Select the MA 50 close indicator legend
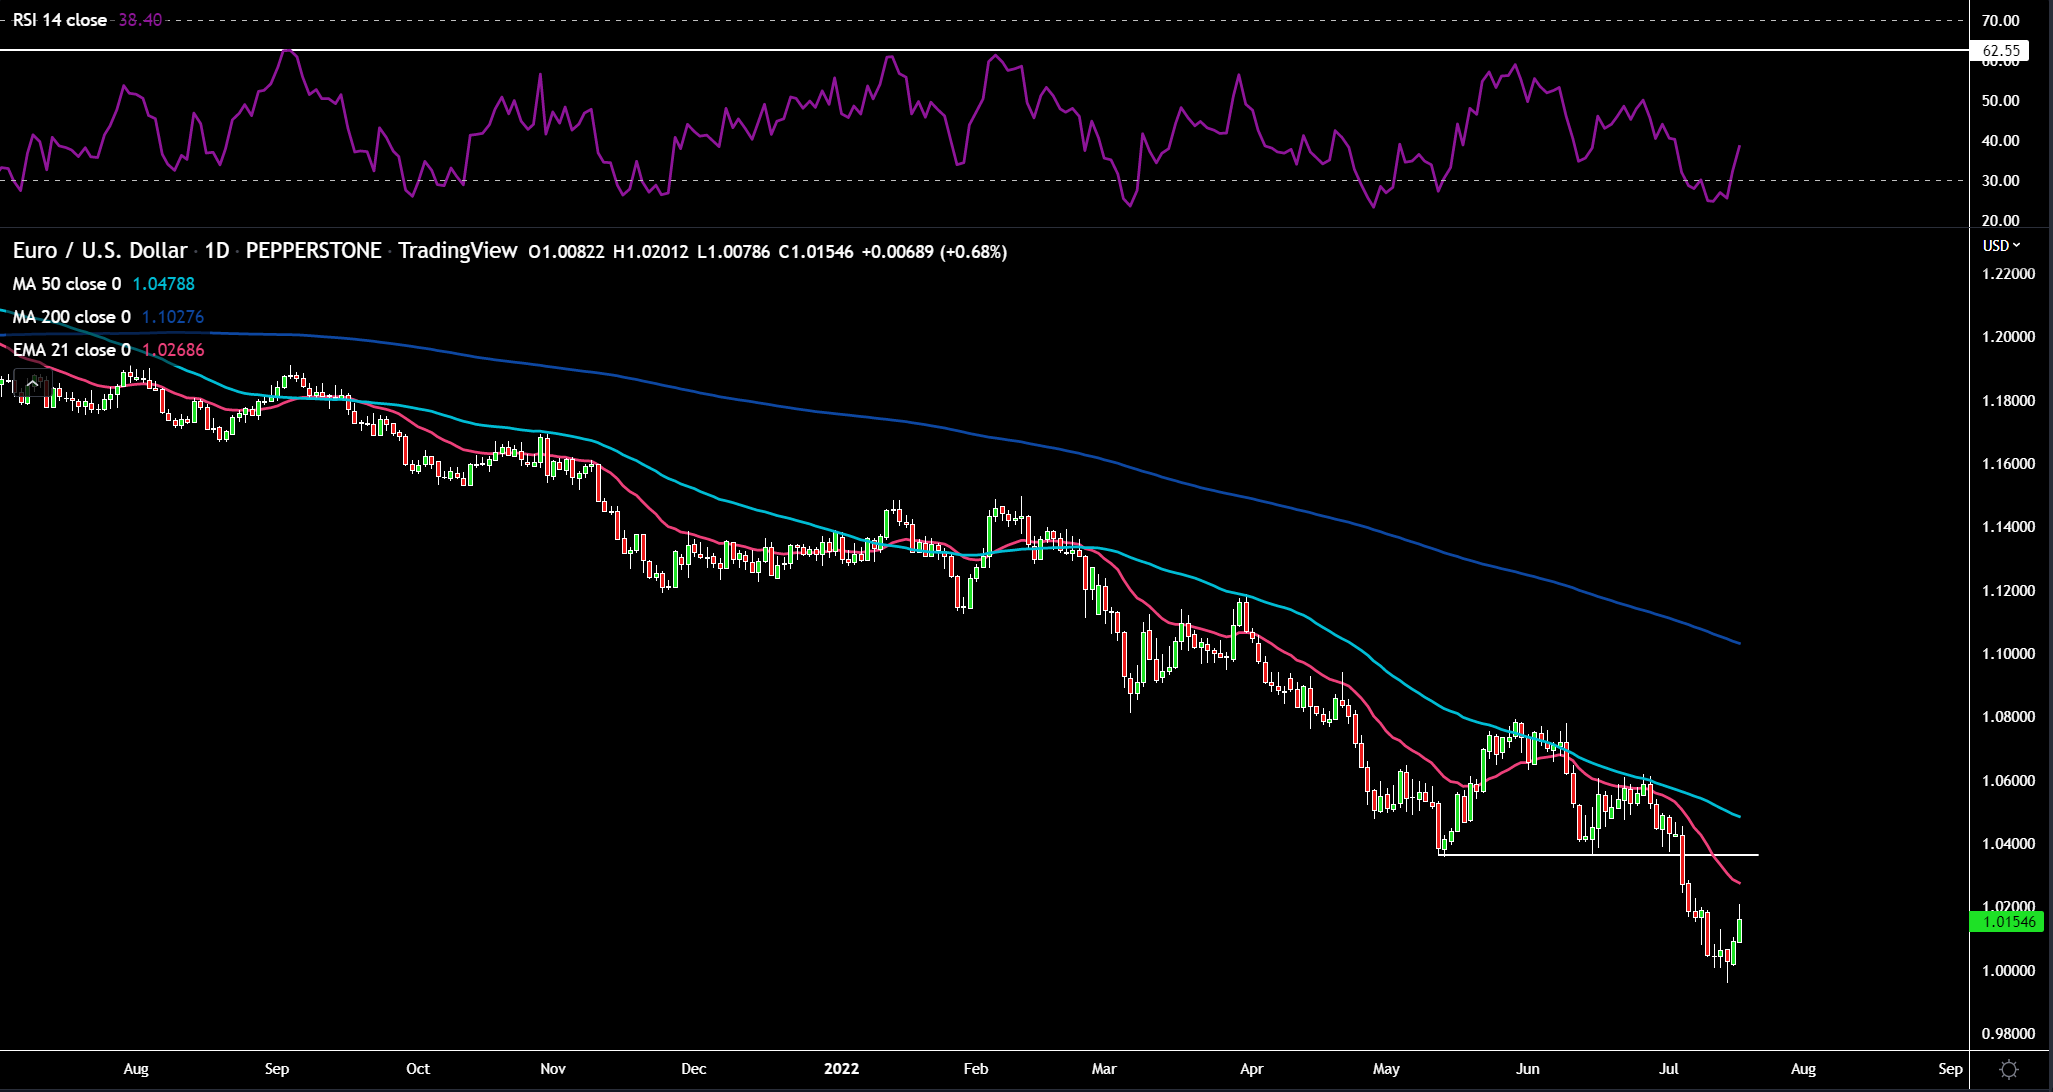2053x1092 pixels. [66, 284]
